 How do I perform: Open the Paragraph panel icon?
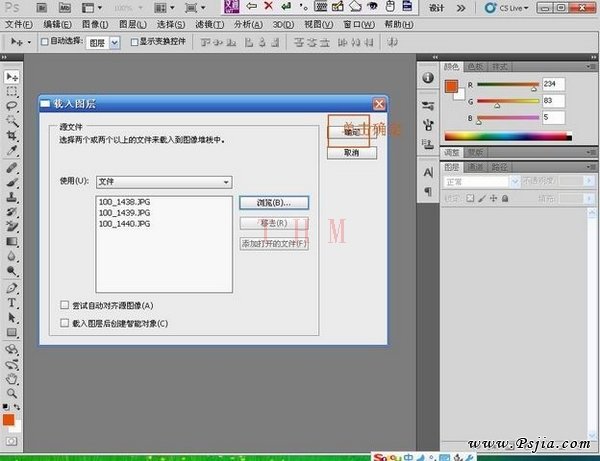[428, 190]
